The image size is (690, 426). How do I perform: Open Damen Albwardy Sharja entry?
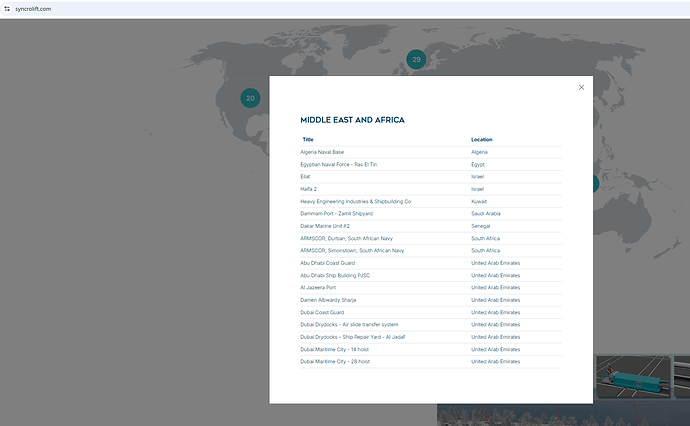(330, 300)
